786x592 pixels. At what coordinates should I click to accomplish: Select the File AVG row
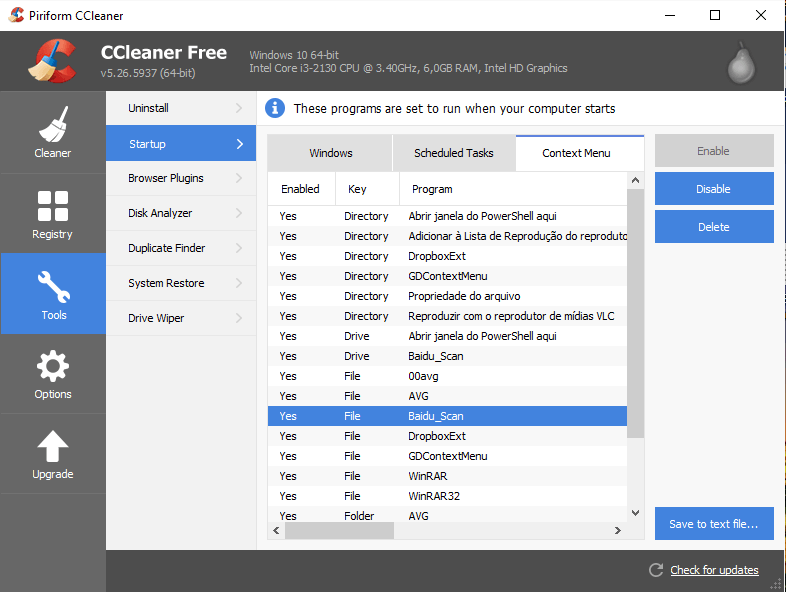447,397
